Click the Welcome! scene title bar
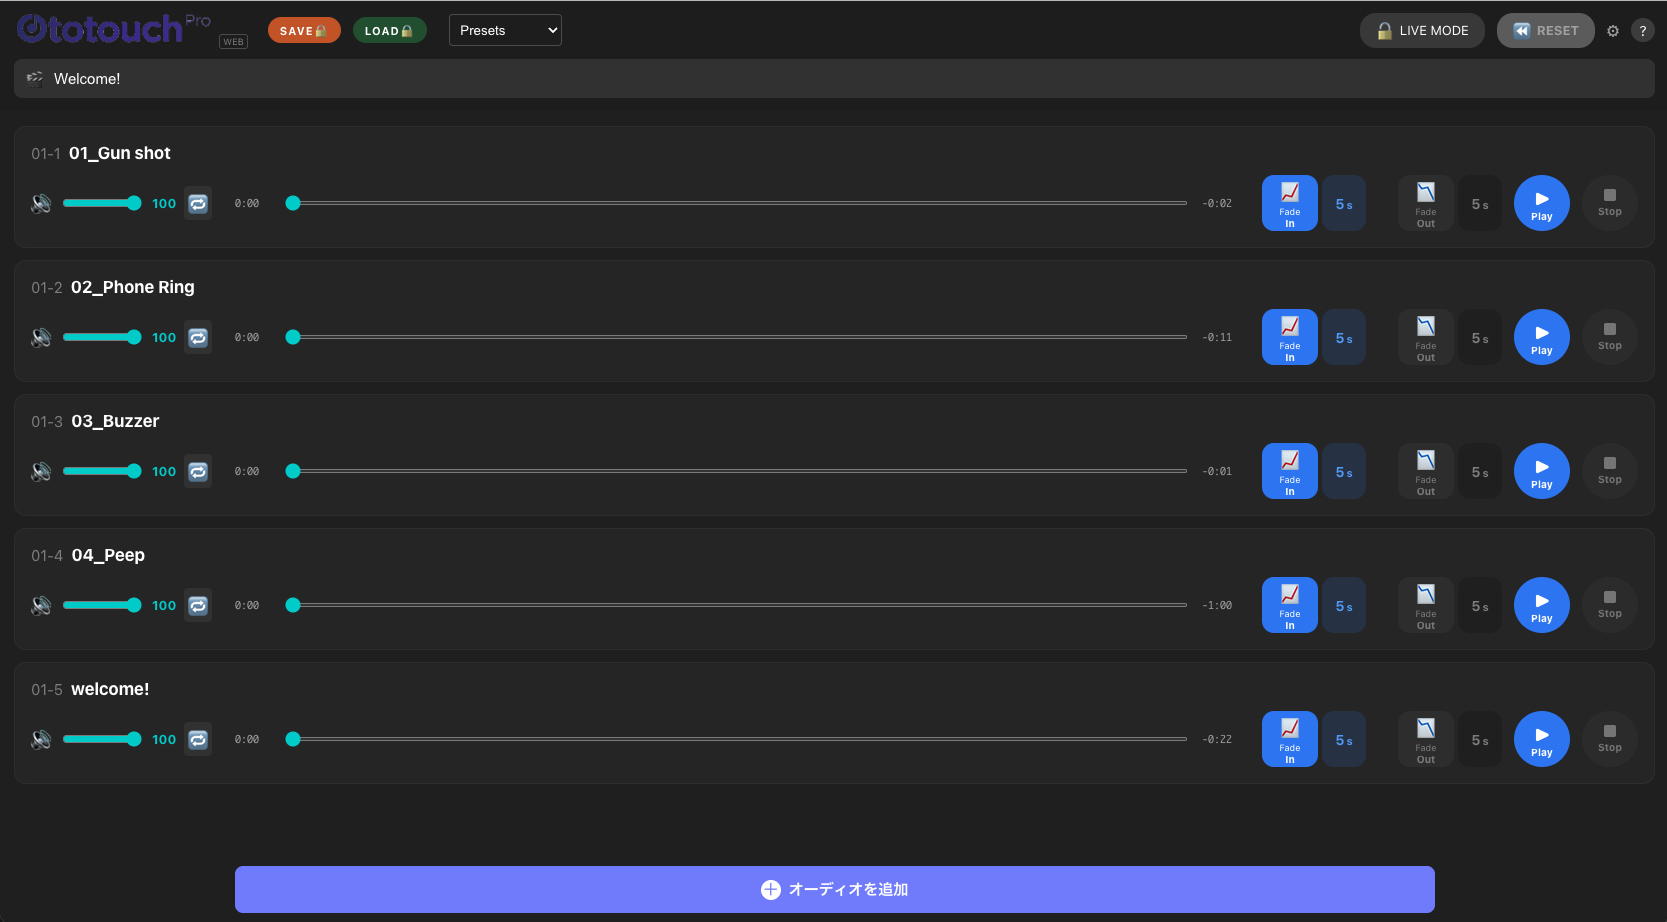This screenshot has width=1667, height=922. tap(834, 78)
